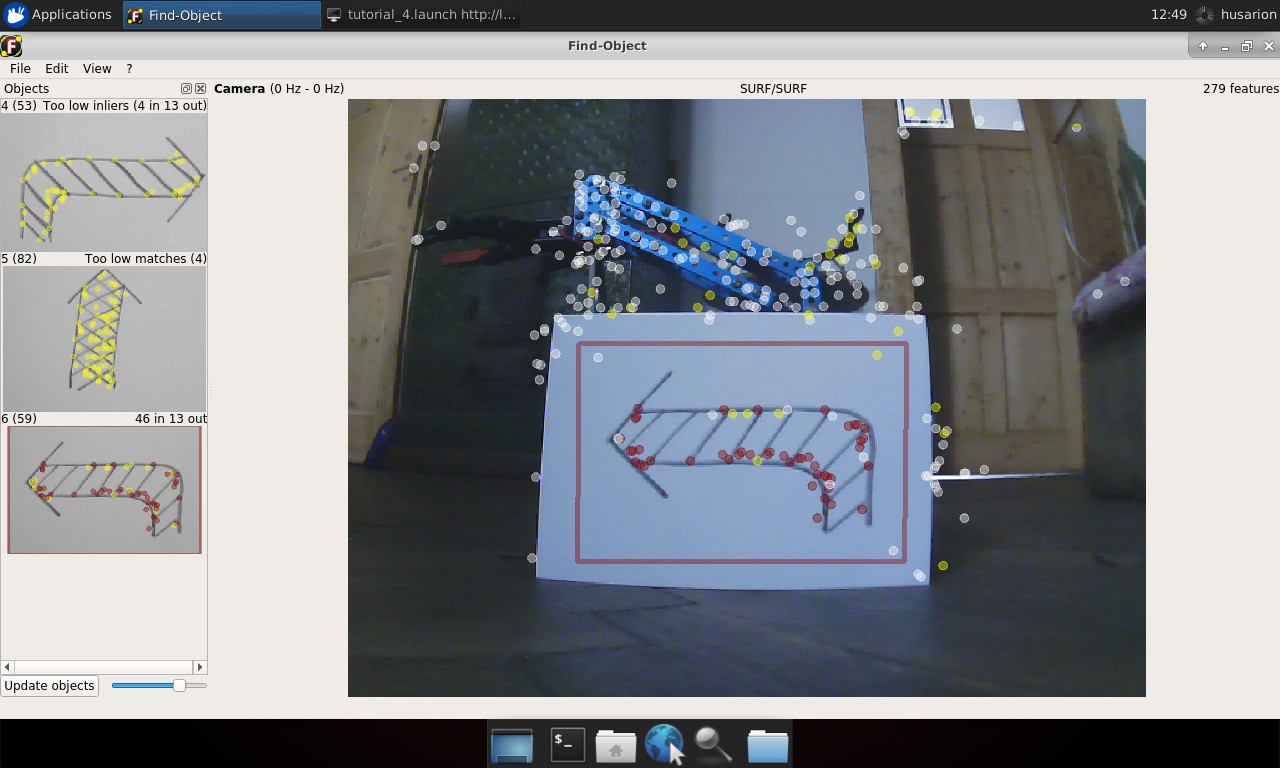The image size is (1280, 768).
Task: Click the '46 in 13 out' status text
Action: pyautogui.click(x=171, y=419)
